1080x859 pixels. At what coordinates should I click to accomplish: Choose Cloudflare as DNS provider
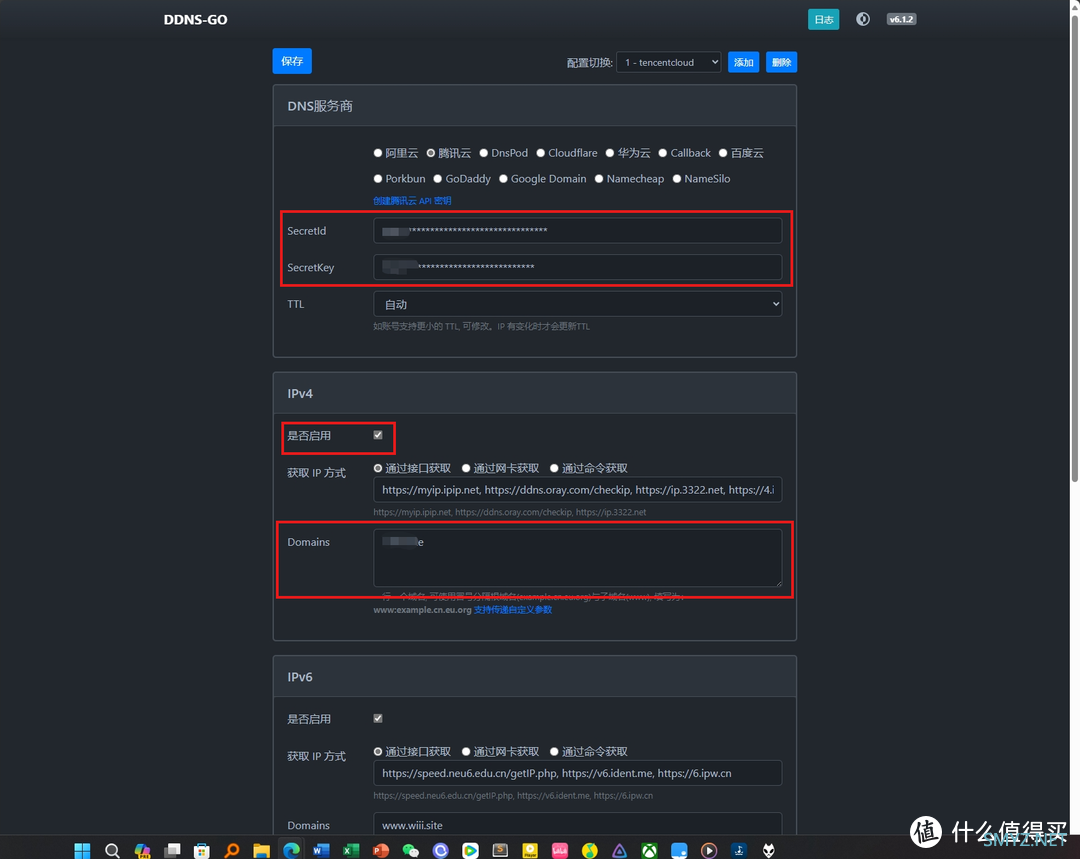click(541, 153)
